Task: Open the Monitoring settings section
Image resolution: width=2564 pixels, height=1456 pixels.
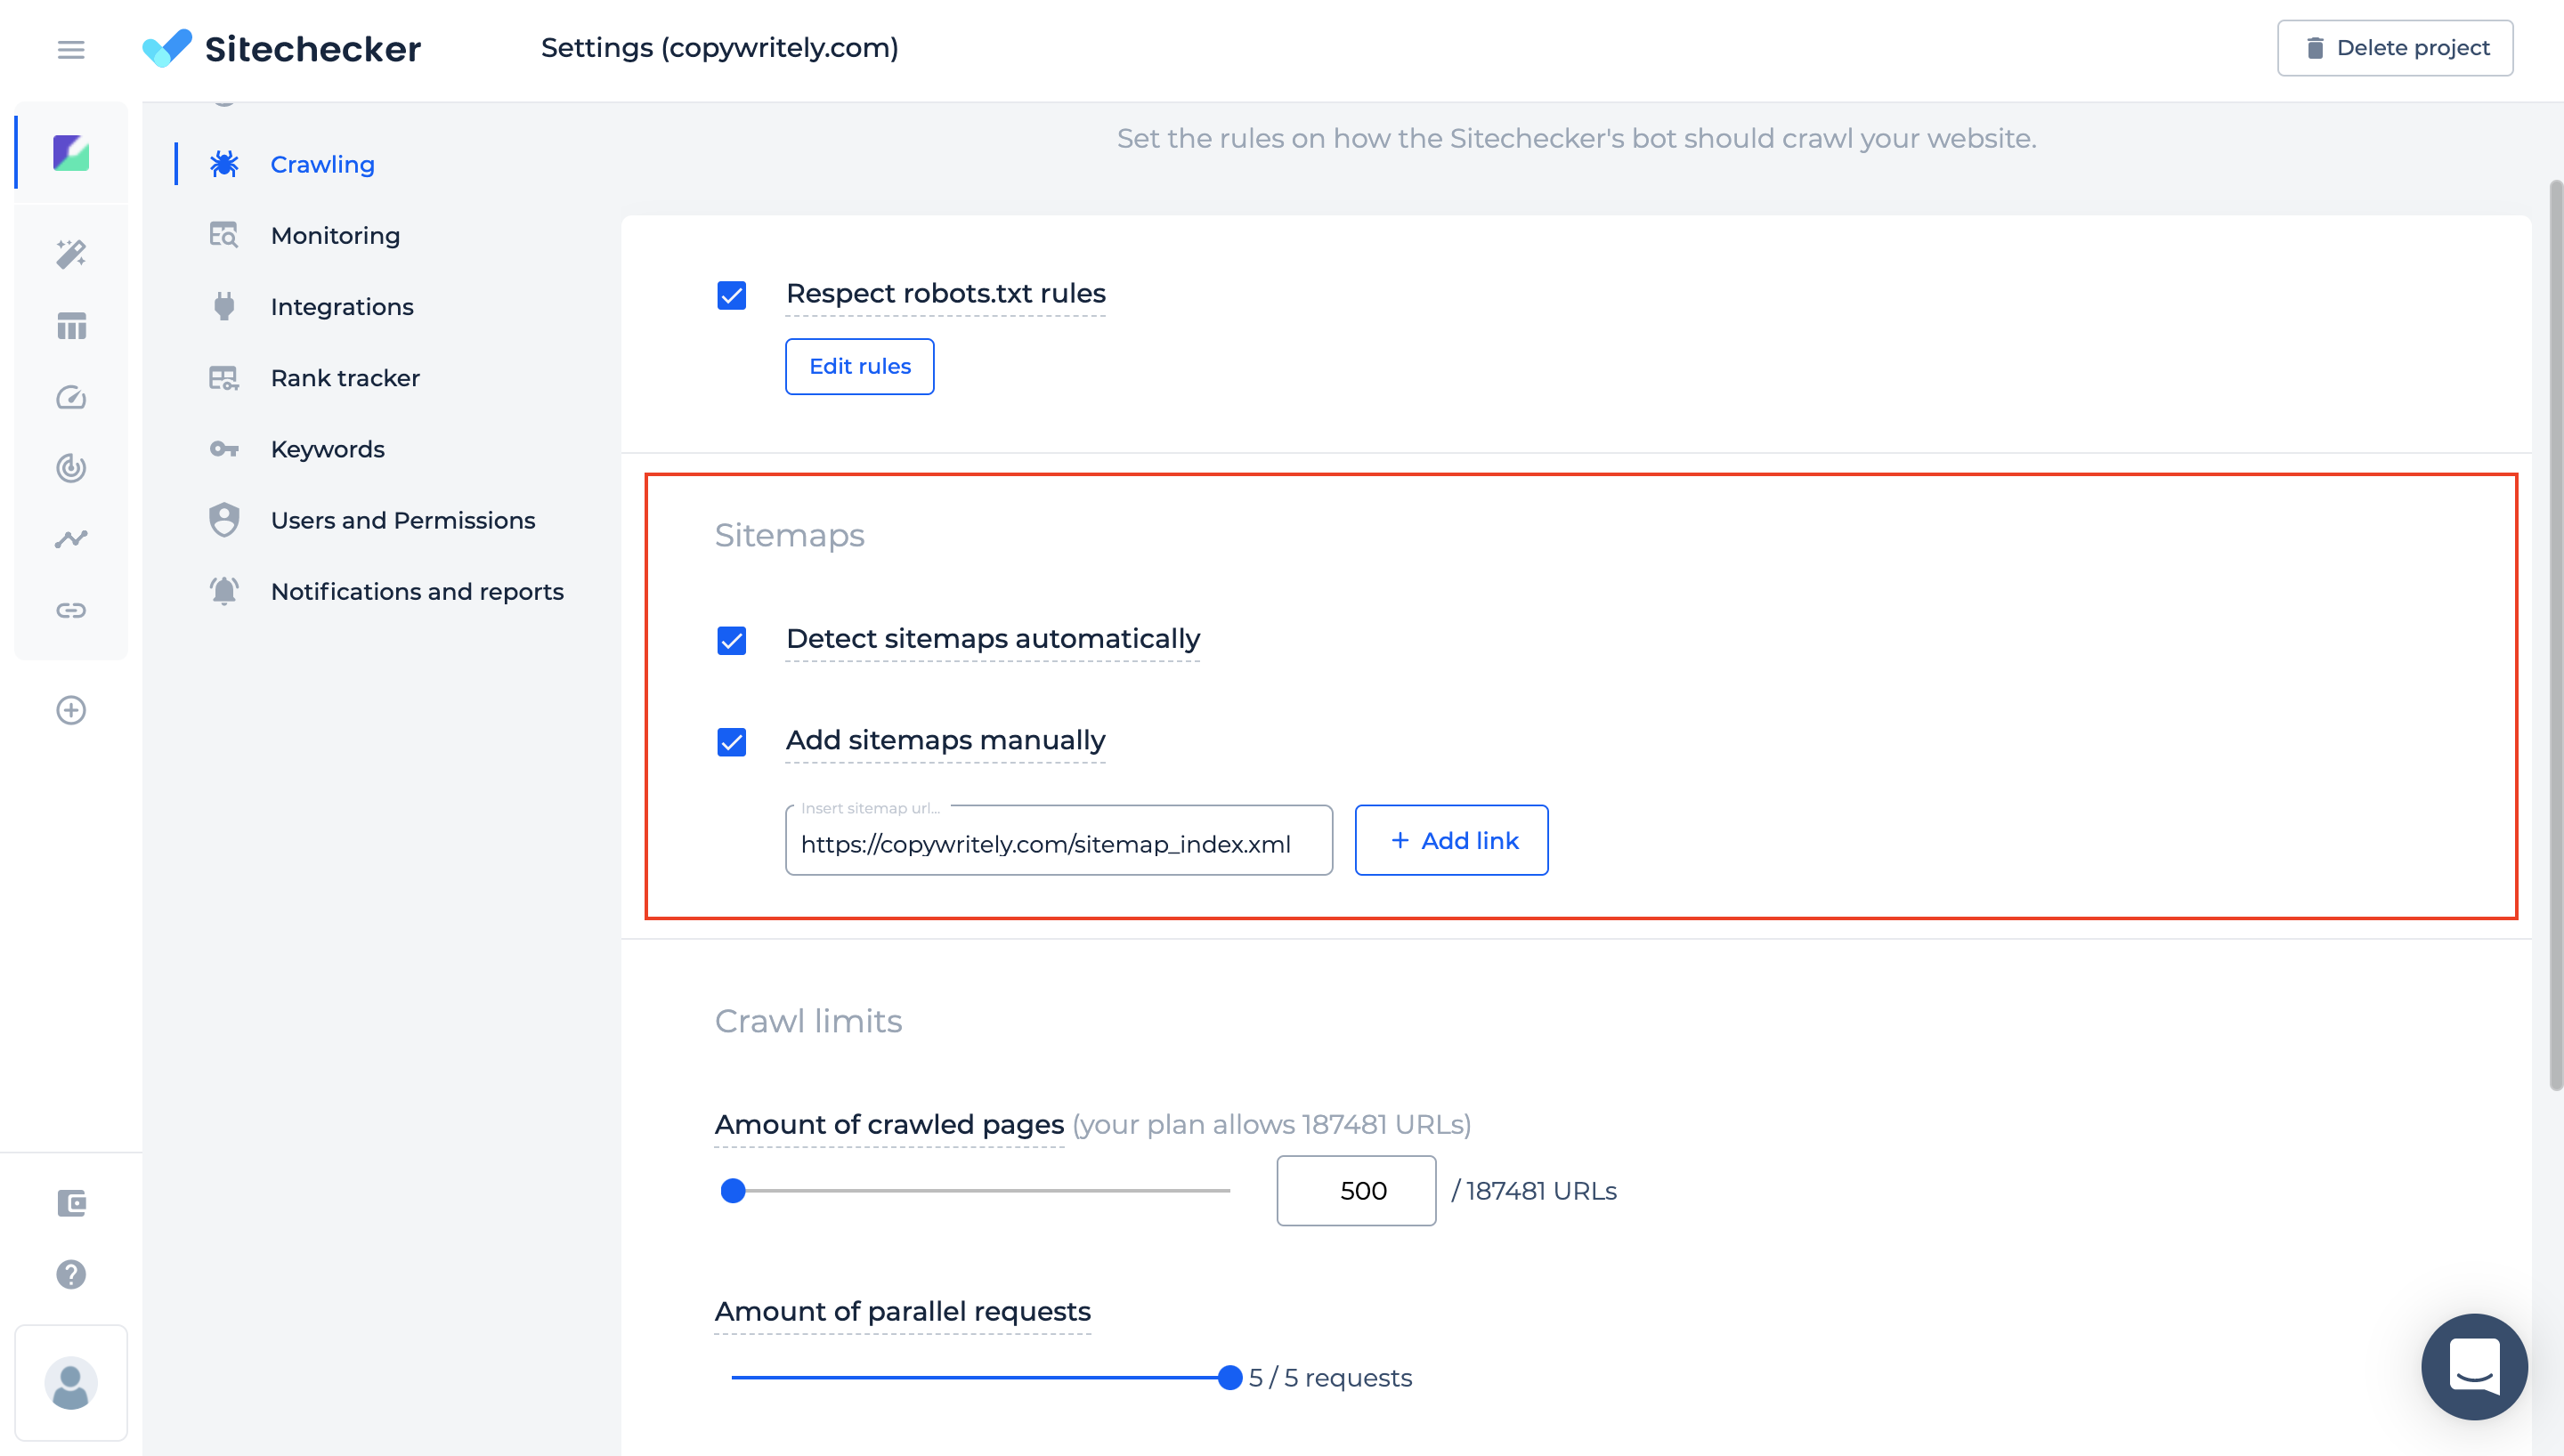Action: [x=335, y=234]
